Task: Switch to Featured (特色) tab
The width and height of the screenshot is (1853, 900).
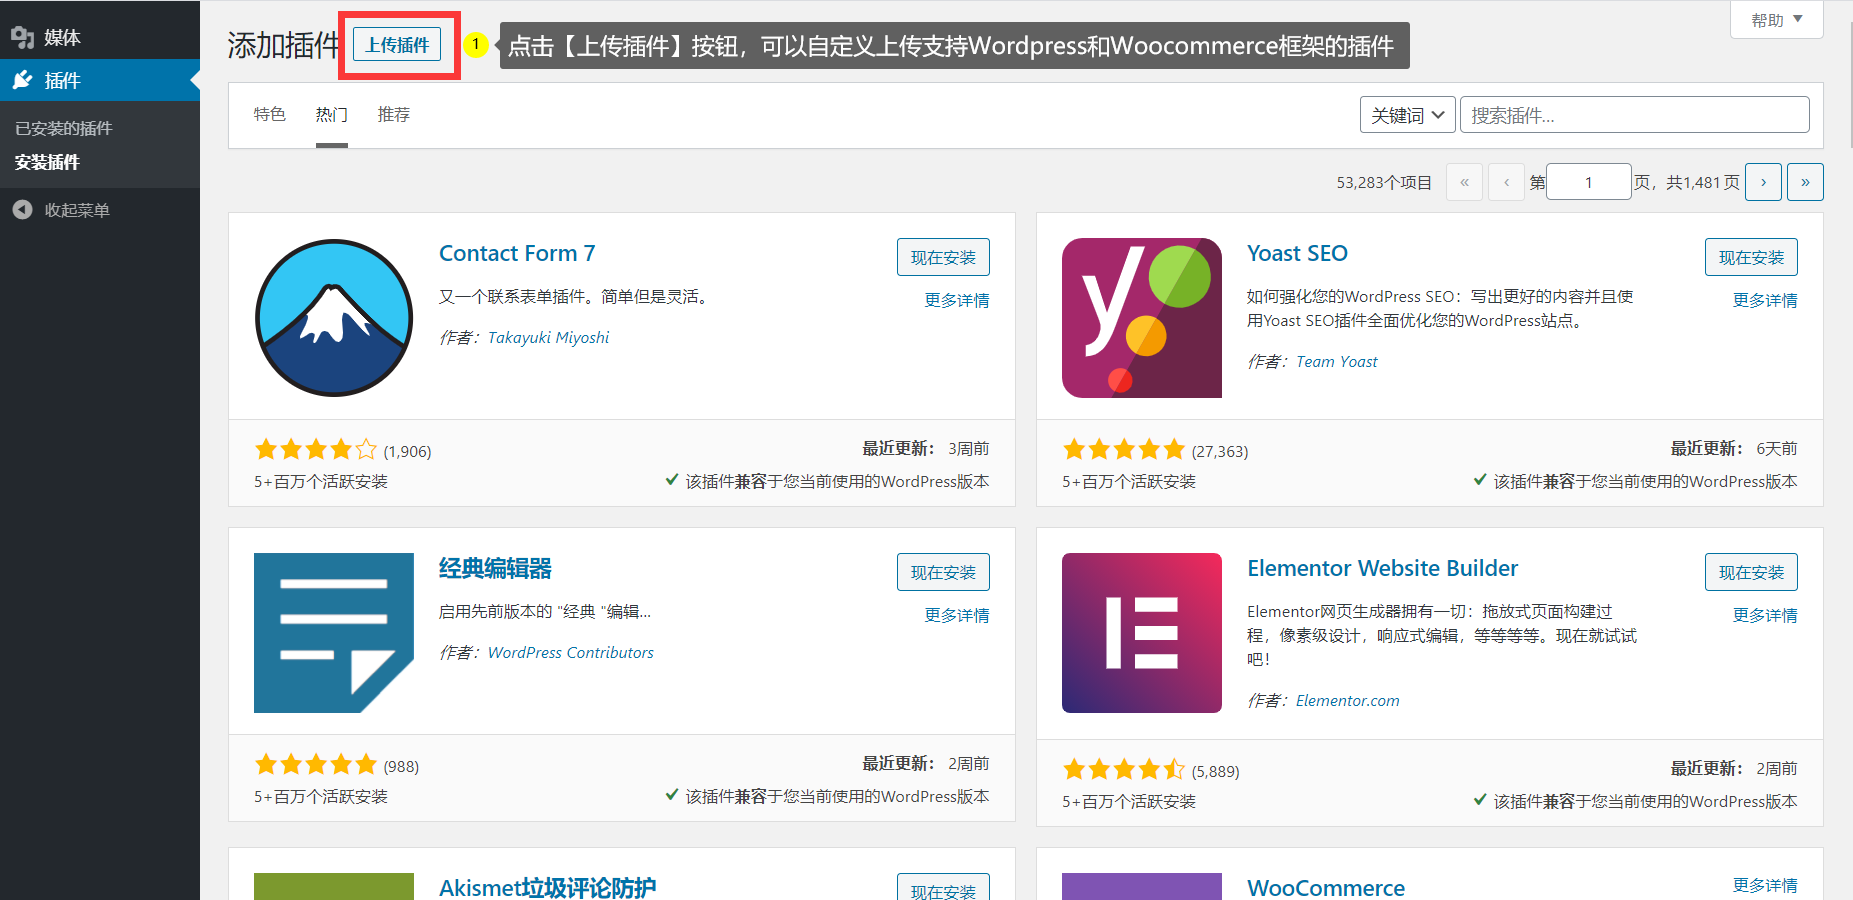Action: [x=270, y=115]
